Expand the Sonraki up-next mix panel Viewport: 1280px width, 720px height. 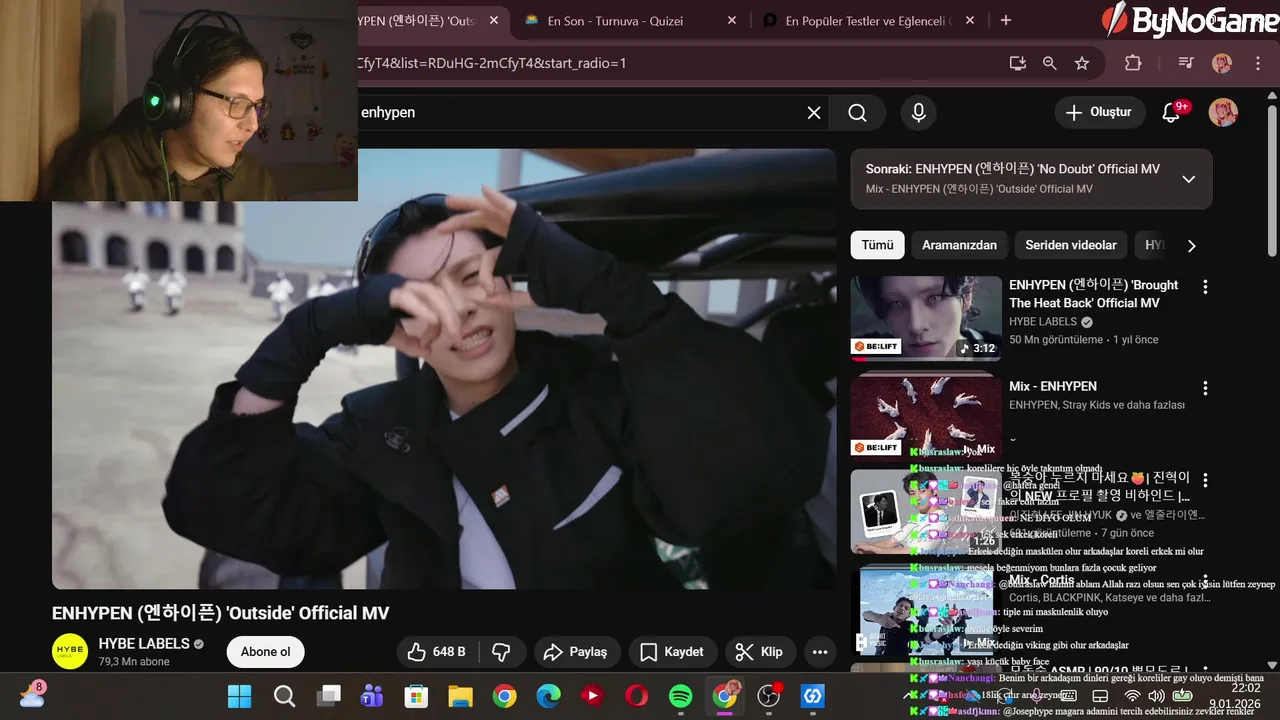(x=1188, y=179)
